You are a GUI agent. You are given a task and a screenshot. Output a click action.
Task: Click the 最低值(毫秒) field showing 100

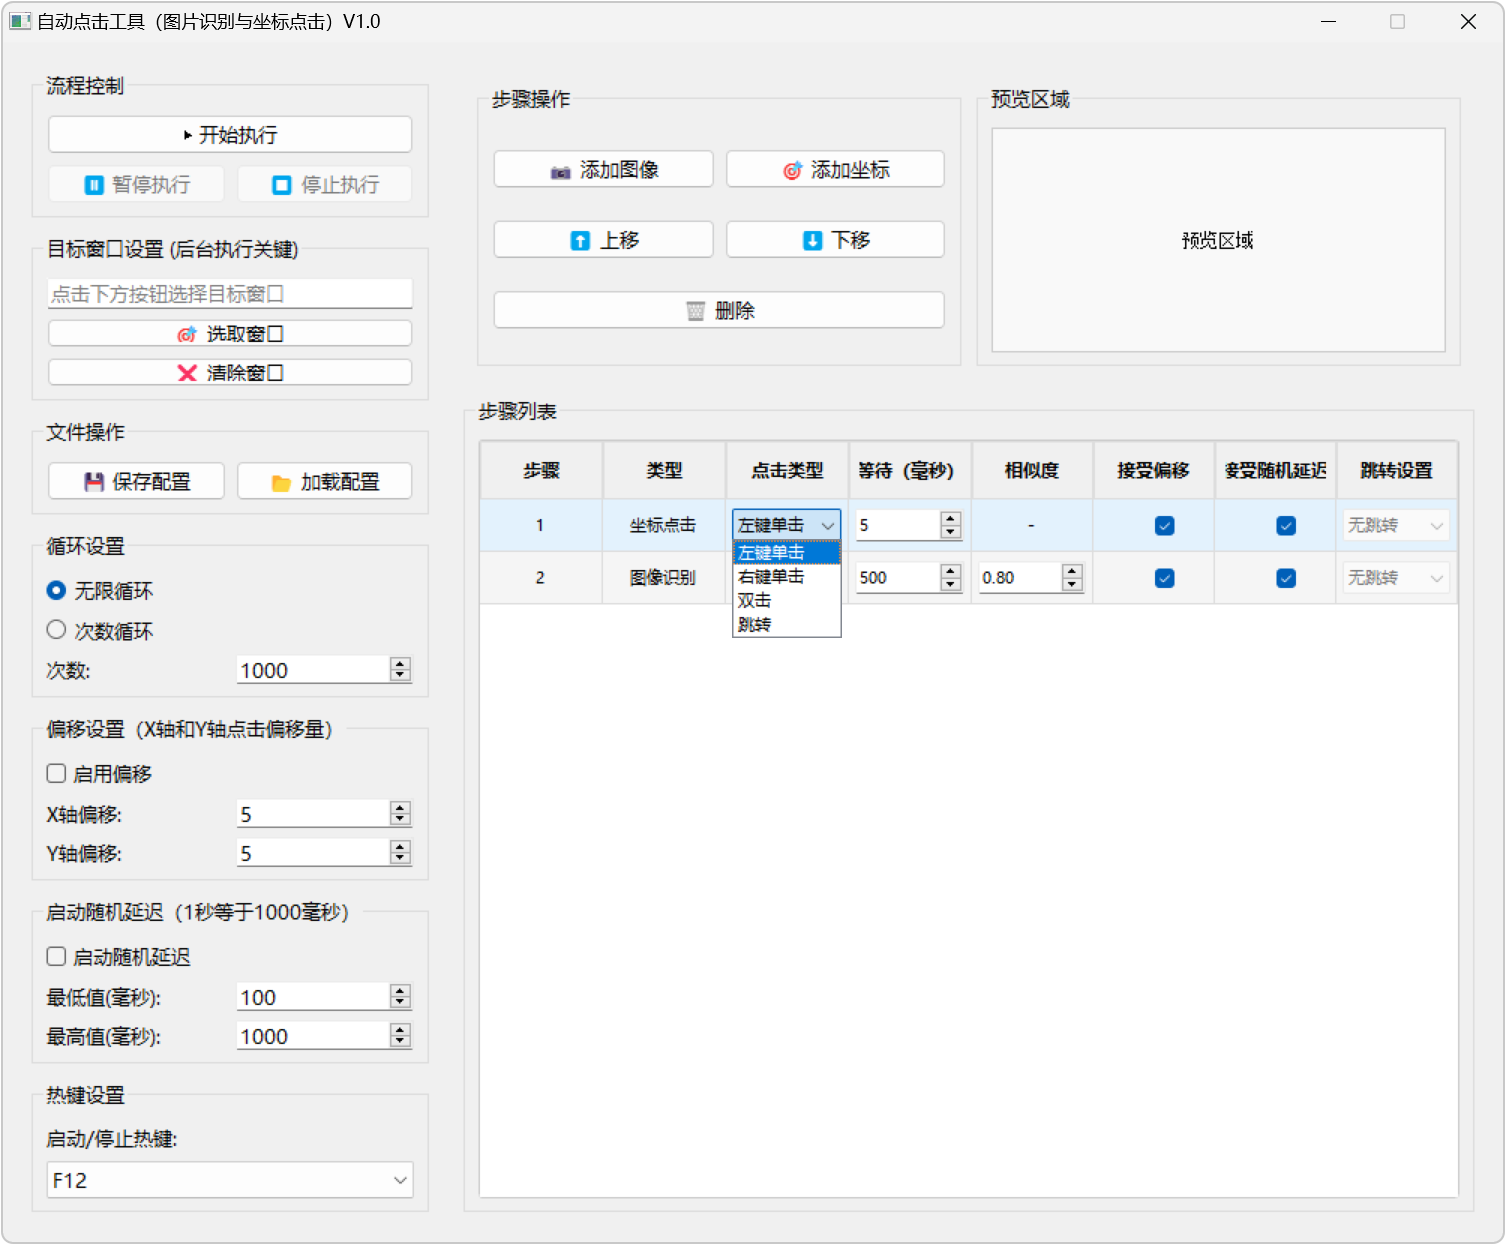pyautogui.click(x=313, y=997)
